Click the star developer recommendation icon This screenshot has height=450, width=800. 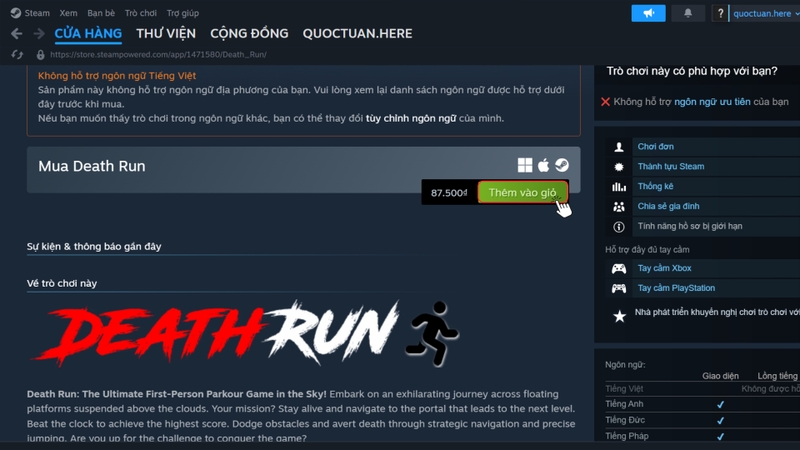pyautogui.click(x=619, y=316)
